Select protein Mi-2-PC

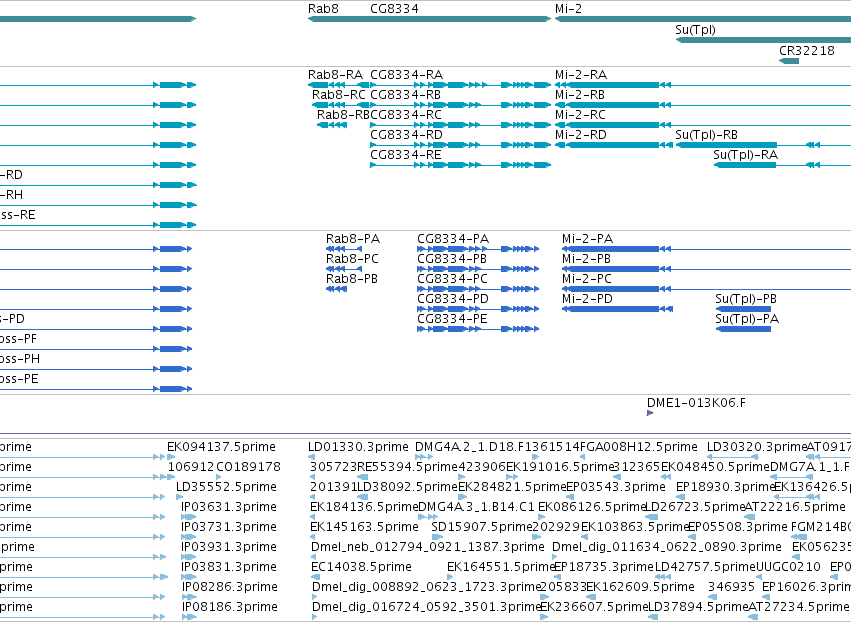coord(587,279)
